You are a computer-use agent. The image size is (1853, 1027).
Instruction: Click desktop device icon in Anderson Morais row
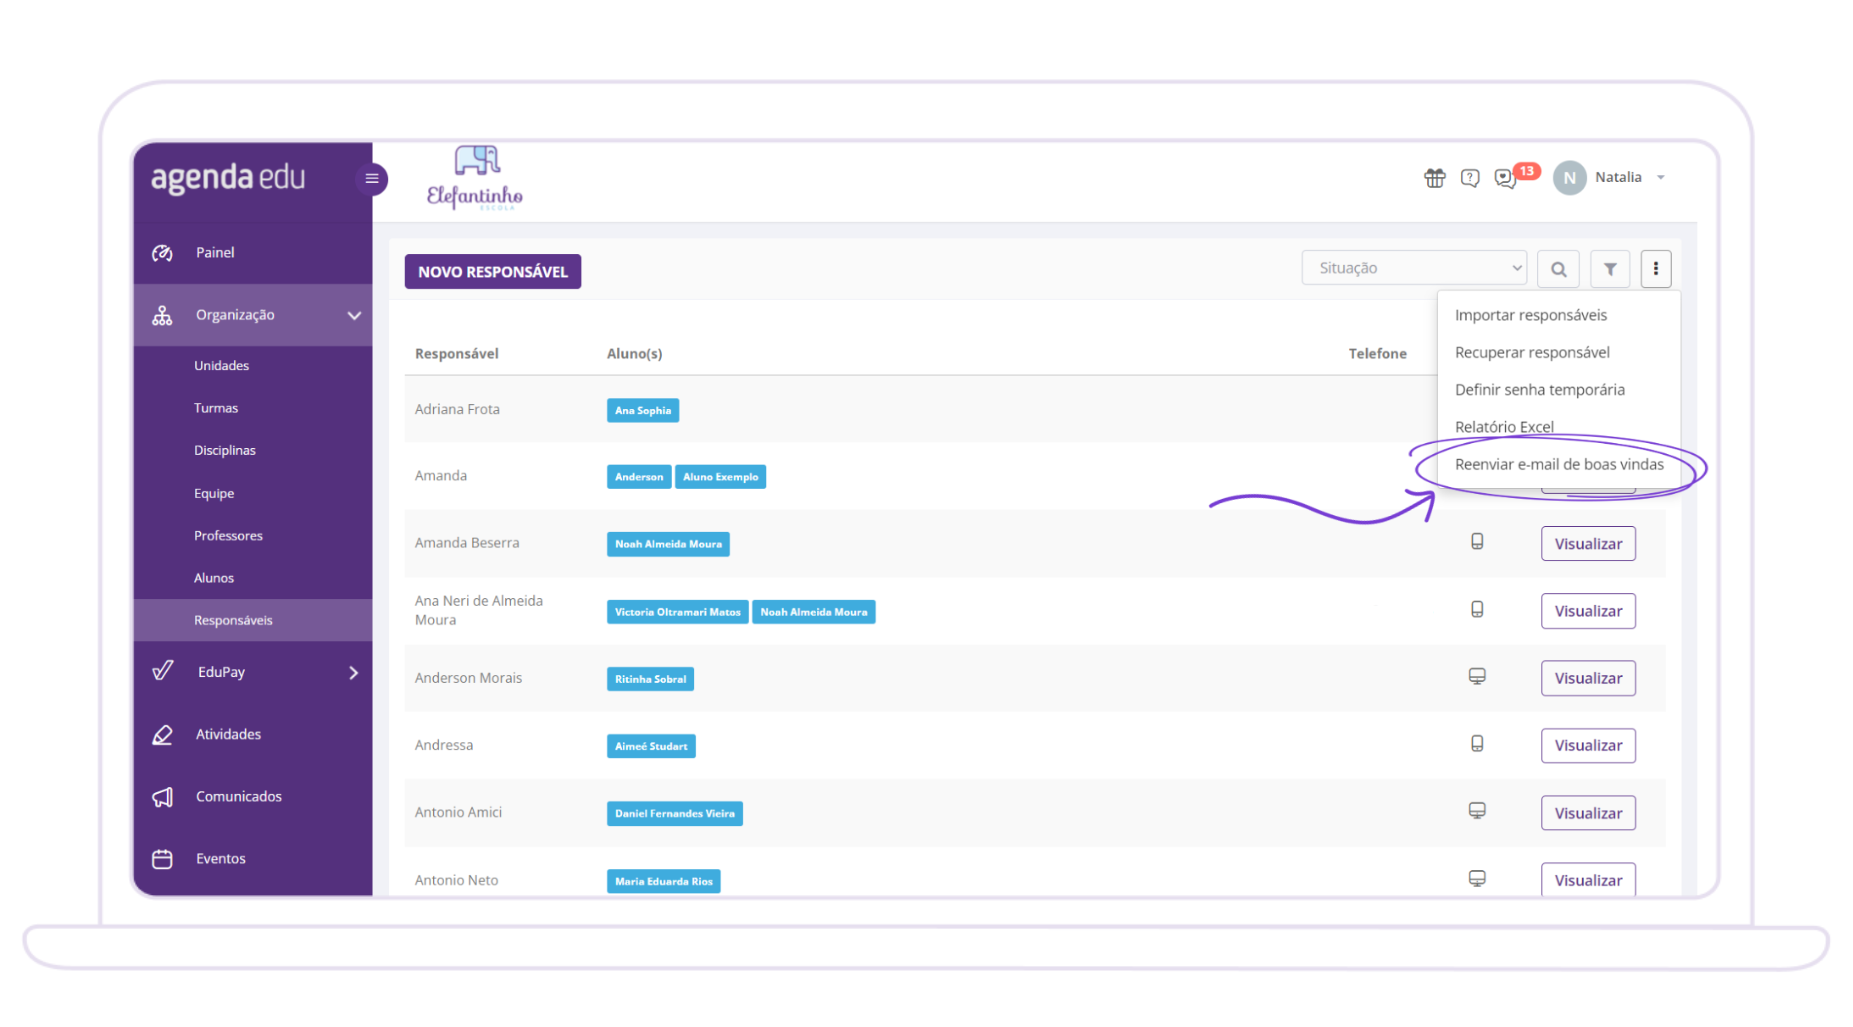click(x=1477, y=677)
